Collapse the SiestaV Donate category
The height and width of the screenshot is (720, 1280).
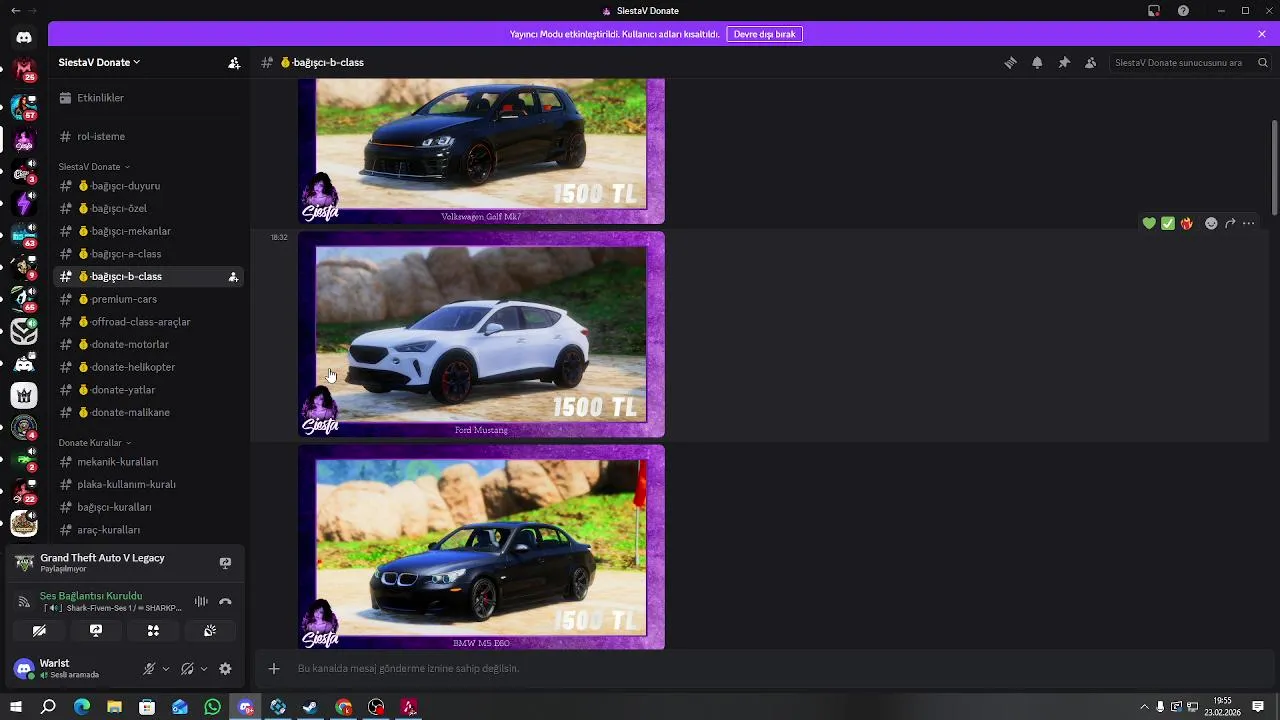point(94,166)
